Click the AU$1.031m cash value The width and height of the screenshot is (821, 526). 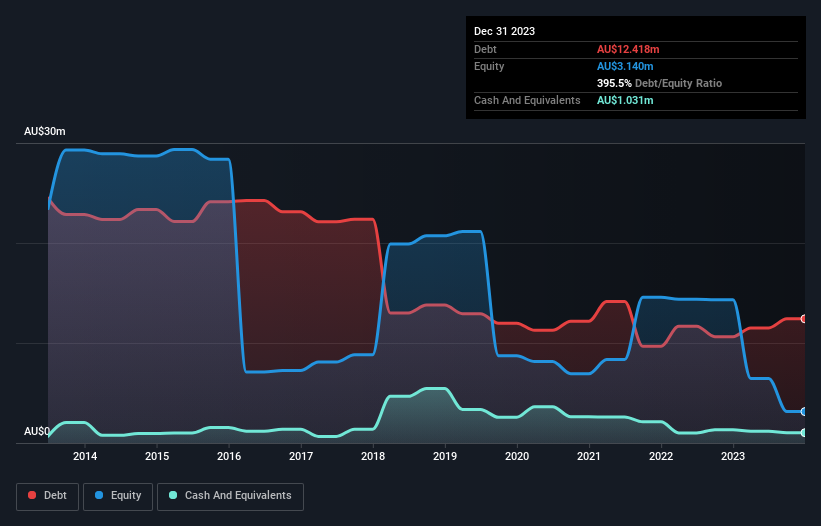pos(625,100)
